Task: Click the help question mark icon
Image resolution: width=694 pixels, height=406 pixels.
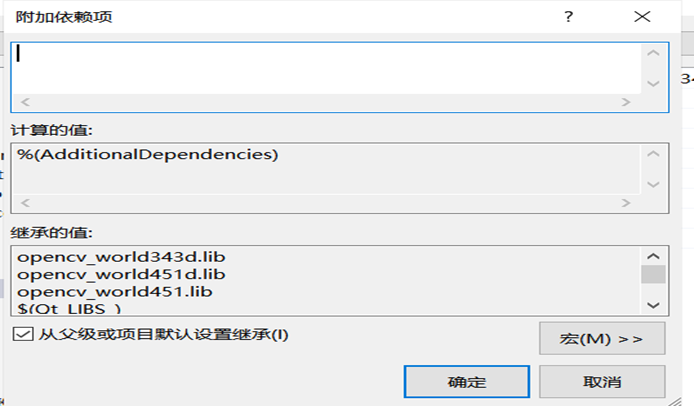Action: click(569, 17)
